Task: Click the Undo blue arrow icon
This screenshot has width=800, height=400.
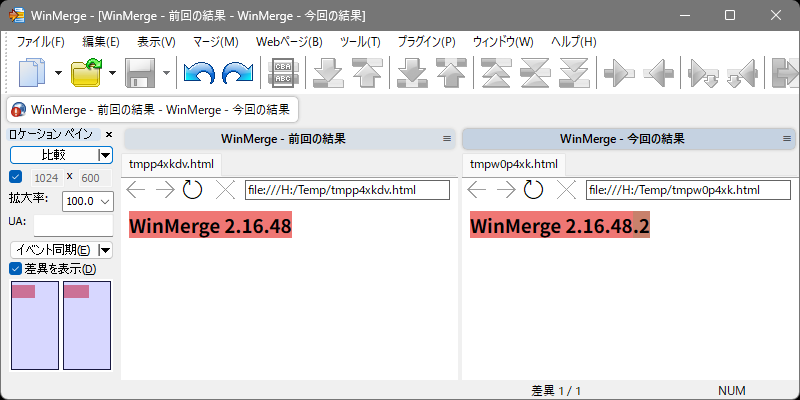Action: 199,72
